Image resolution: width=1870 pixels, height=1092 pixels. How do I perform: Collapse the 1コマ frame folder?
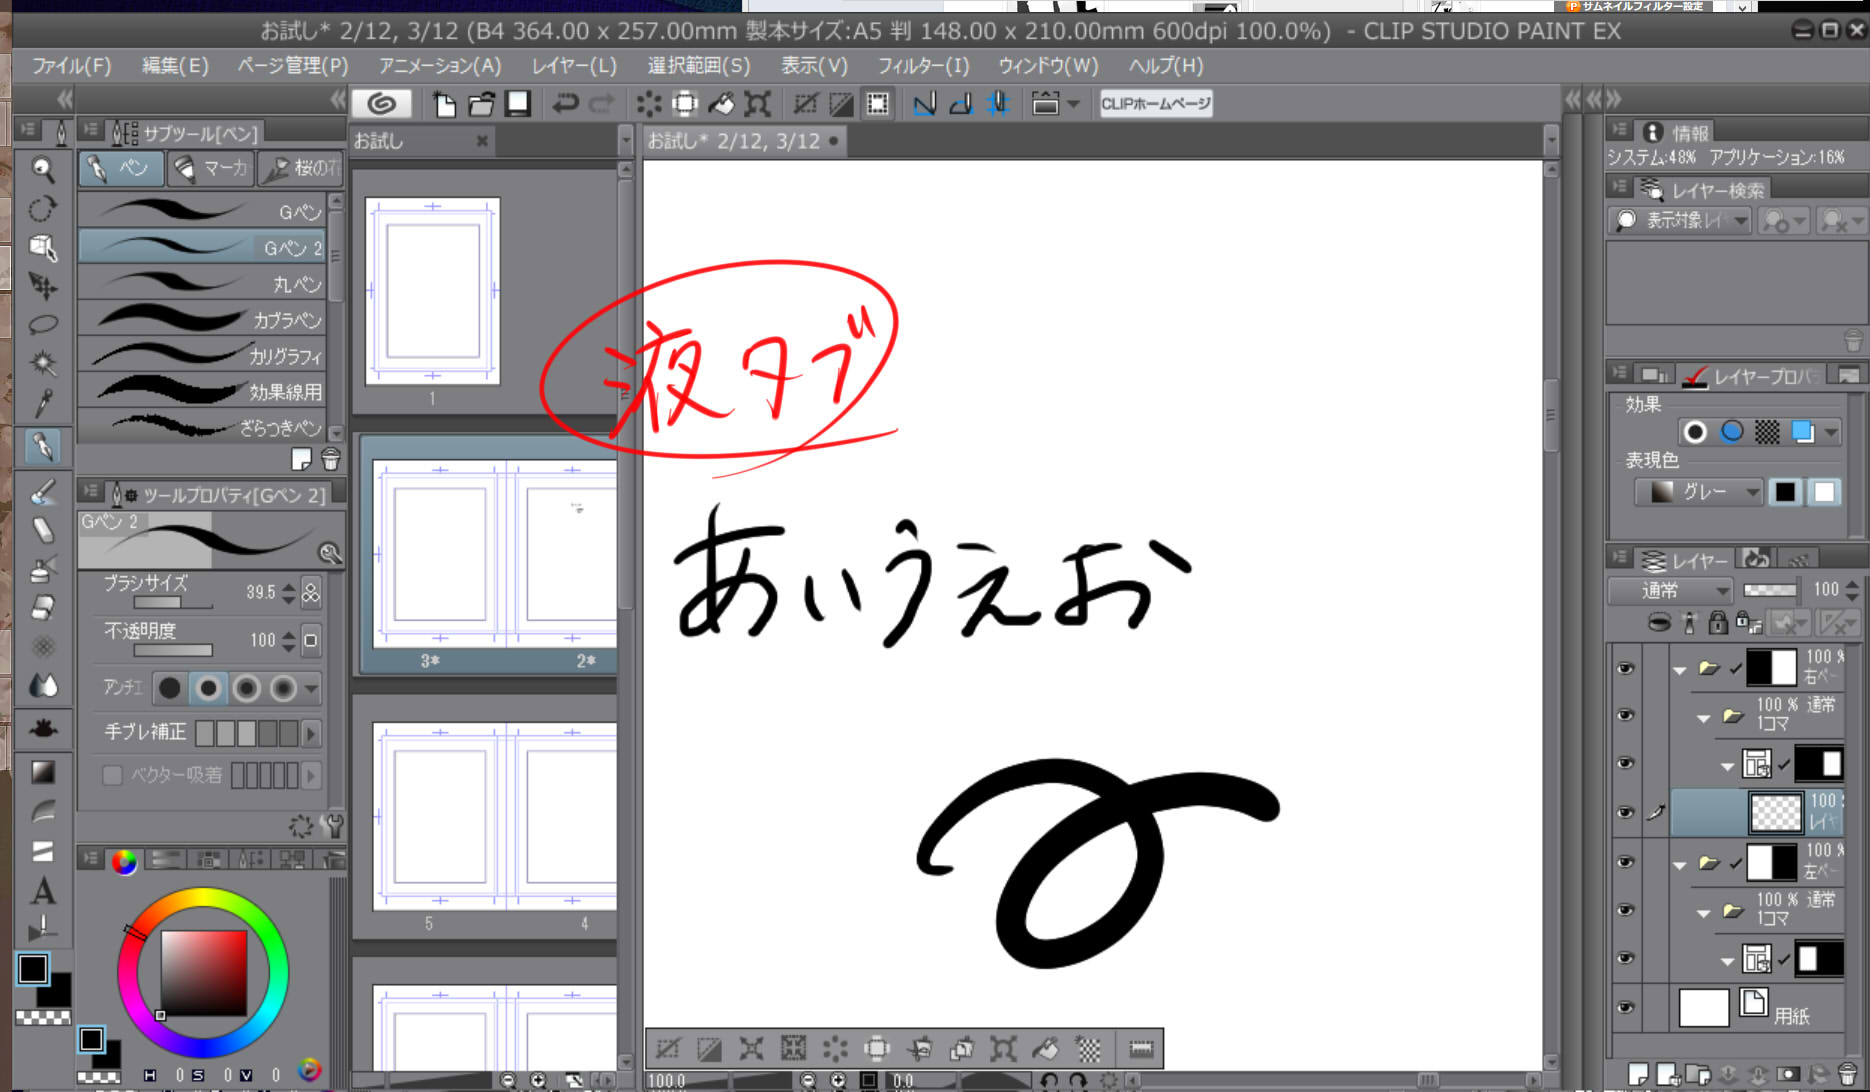[1703, 718]
